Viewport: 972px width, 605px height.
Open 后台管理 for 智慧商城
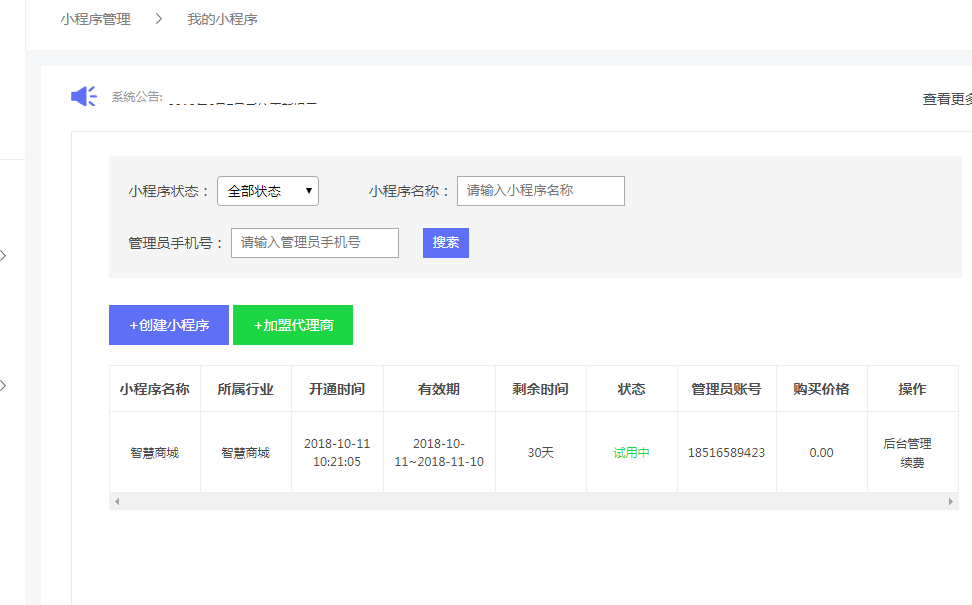907,443
